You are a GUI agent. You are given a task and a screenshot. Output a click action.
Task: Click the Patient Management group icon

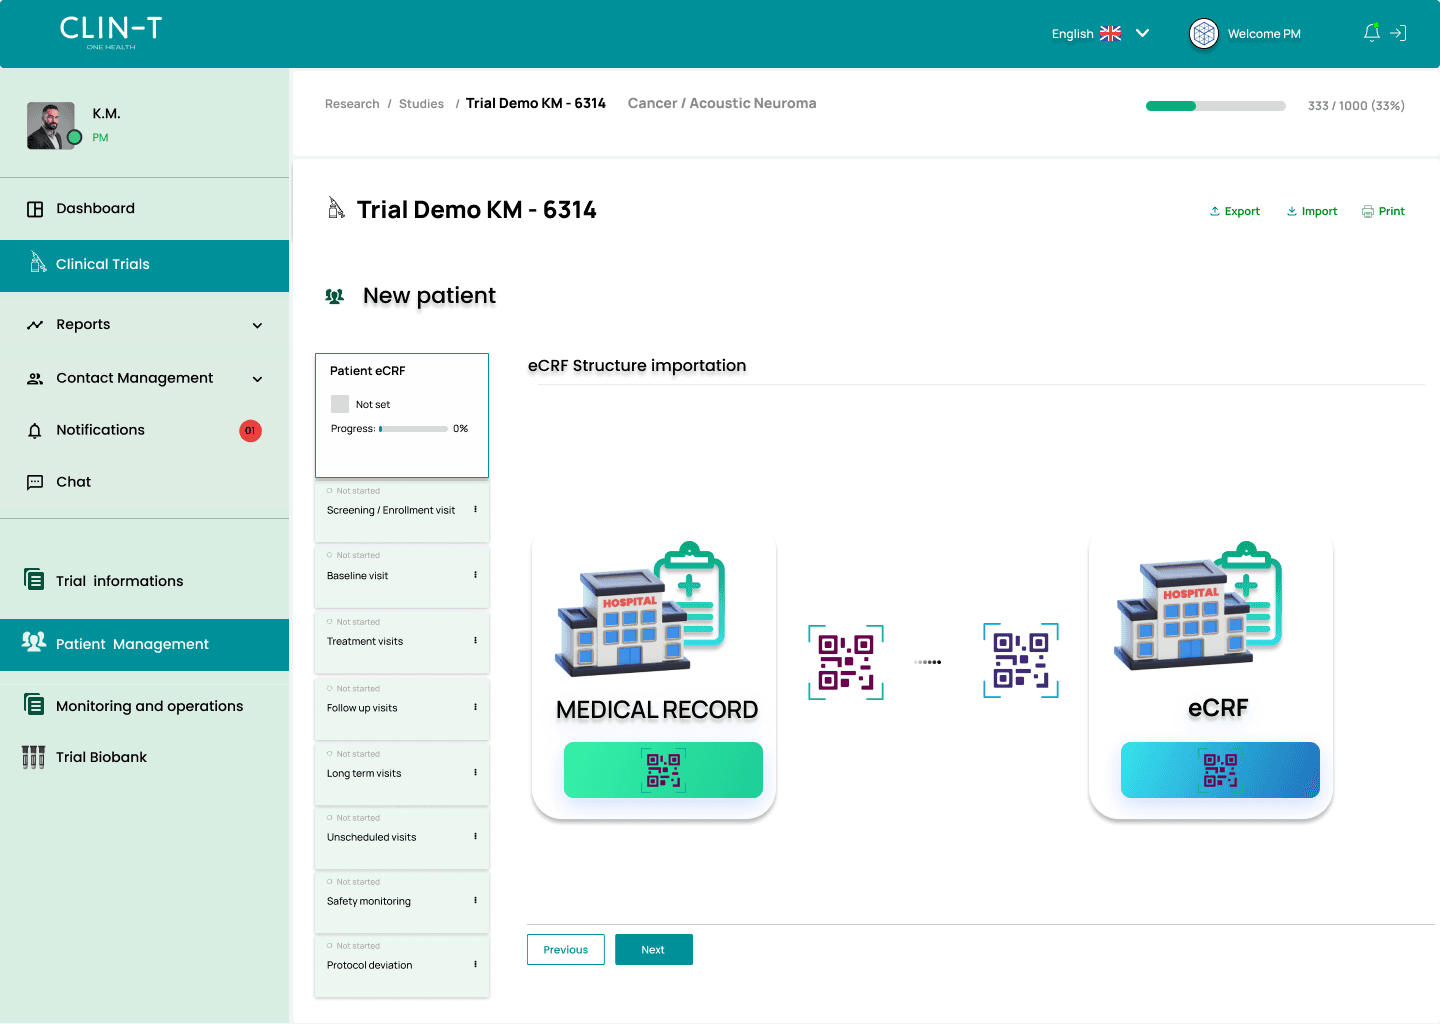click(34, 642)
